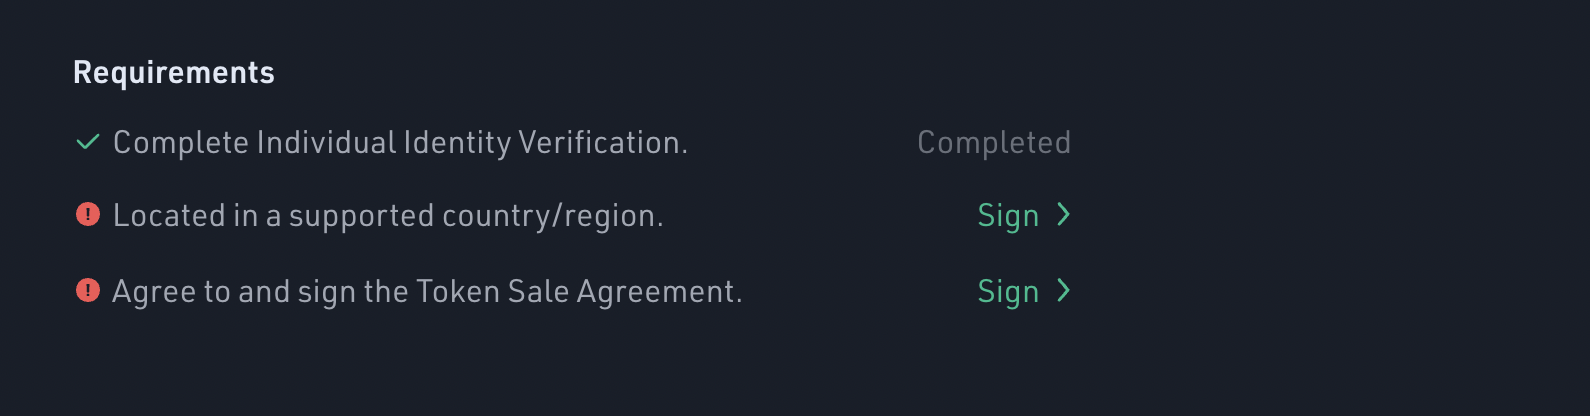Image resolution: width=1590 pixels, height=416 pixels.
Task: Click the Completed status label
Action: click(994, 143)
